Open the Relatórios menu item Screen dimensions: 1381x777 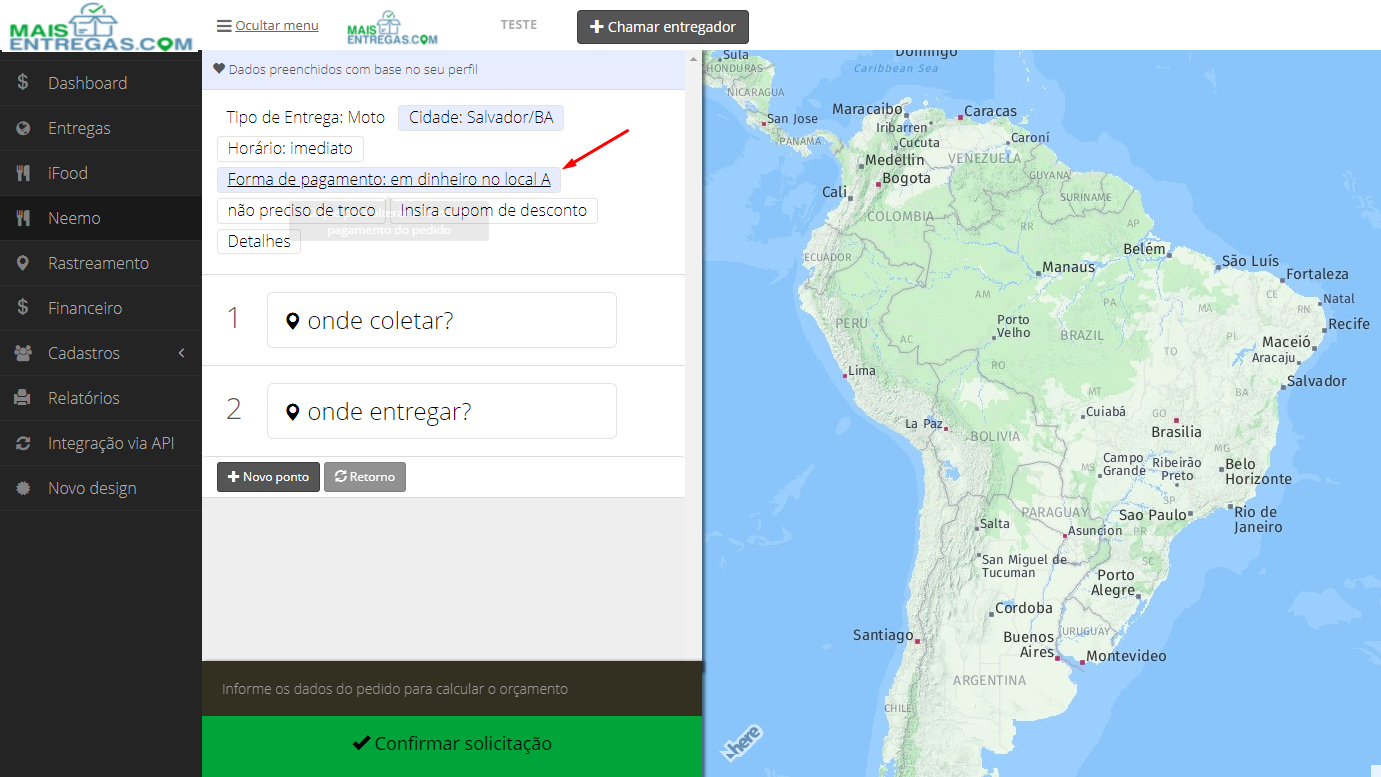click(x=101, y=398)
